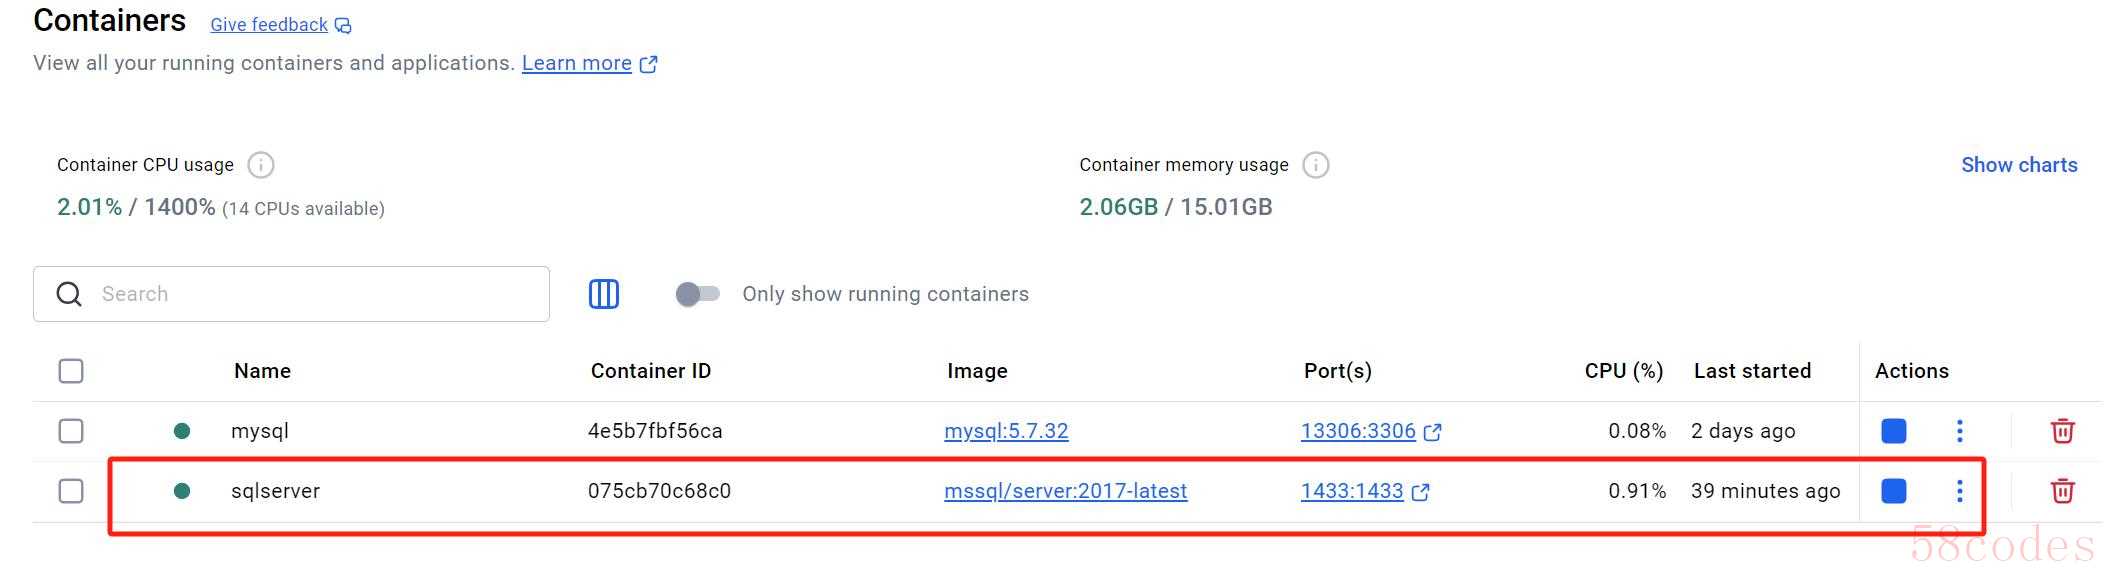Image resolution: width=2110 pixels, height=574 pixels.
Task: Stop the sqlserver container
Action: pyautogui.click(x=1893, y=491)
